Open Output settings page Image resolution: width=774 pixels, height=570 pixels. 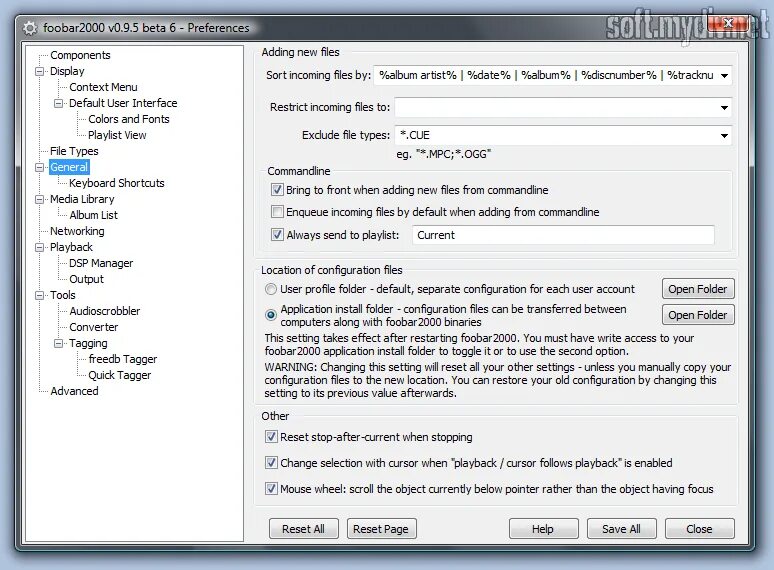click(86, 279)
